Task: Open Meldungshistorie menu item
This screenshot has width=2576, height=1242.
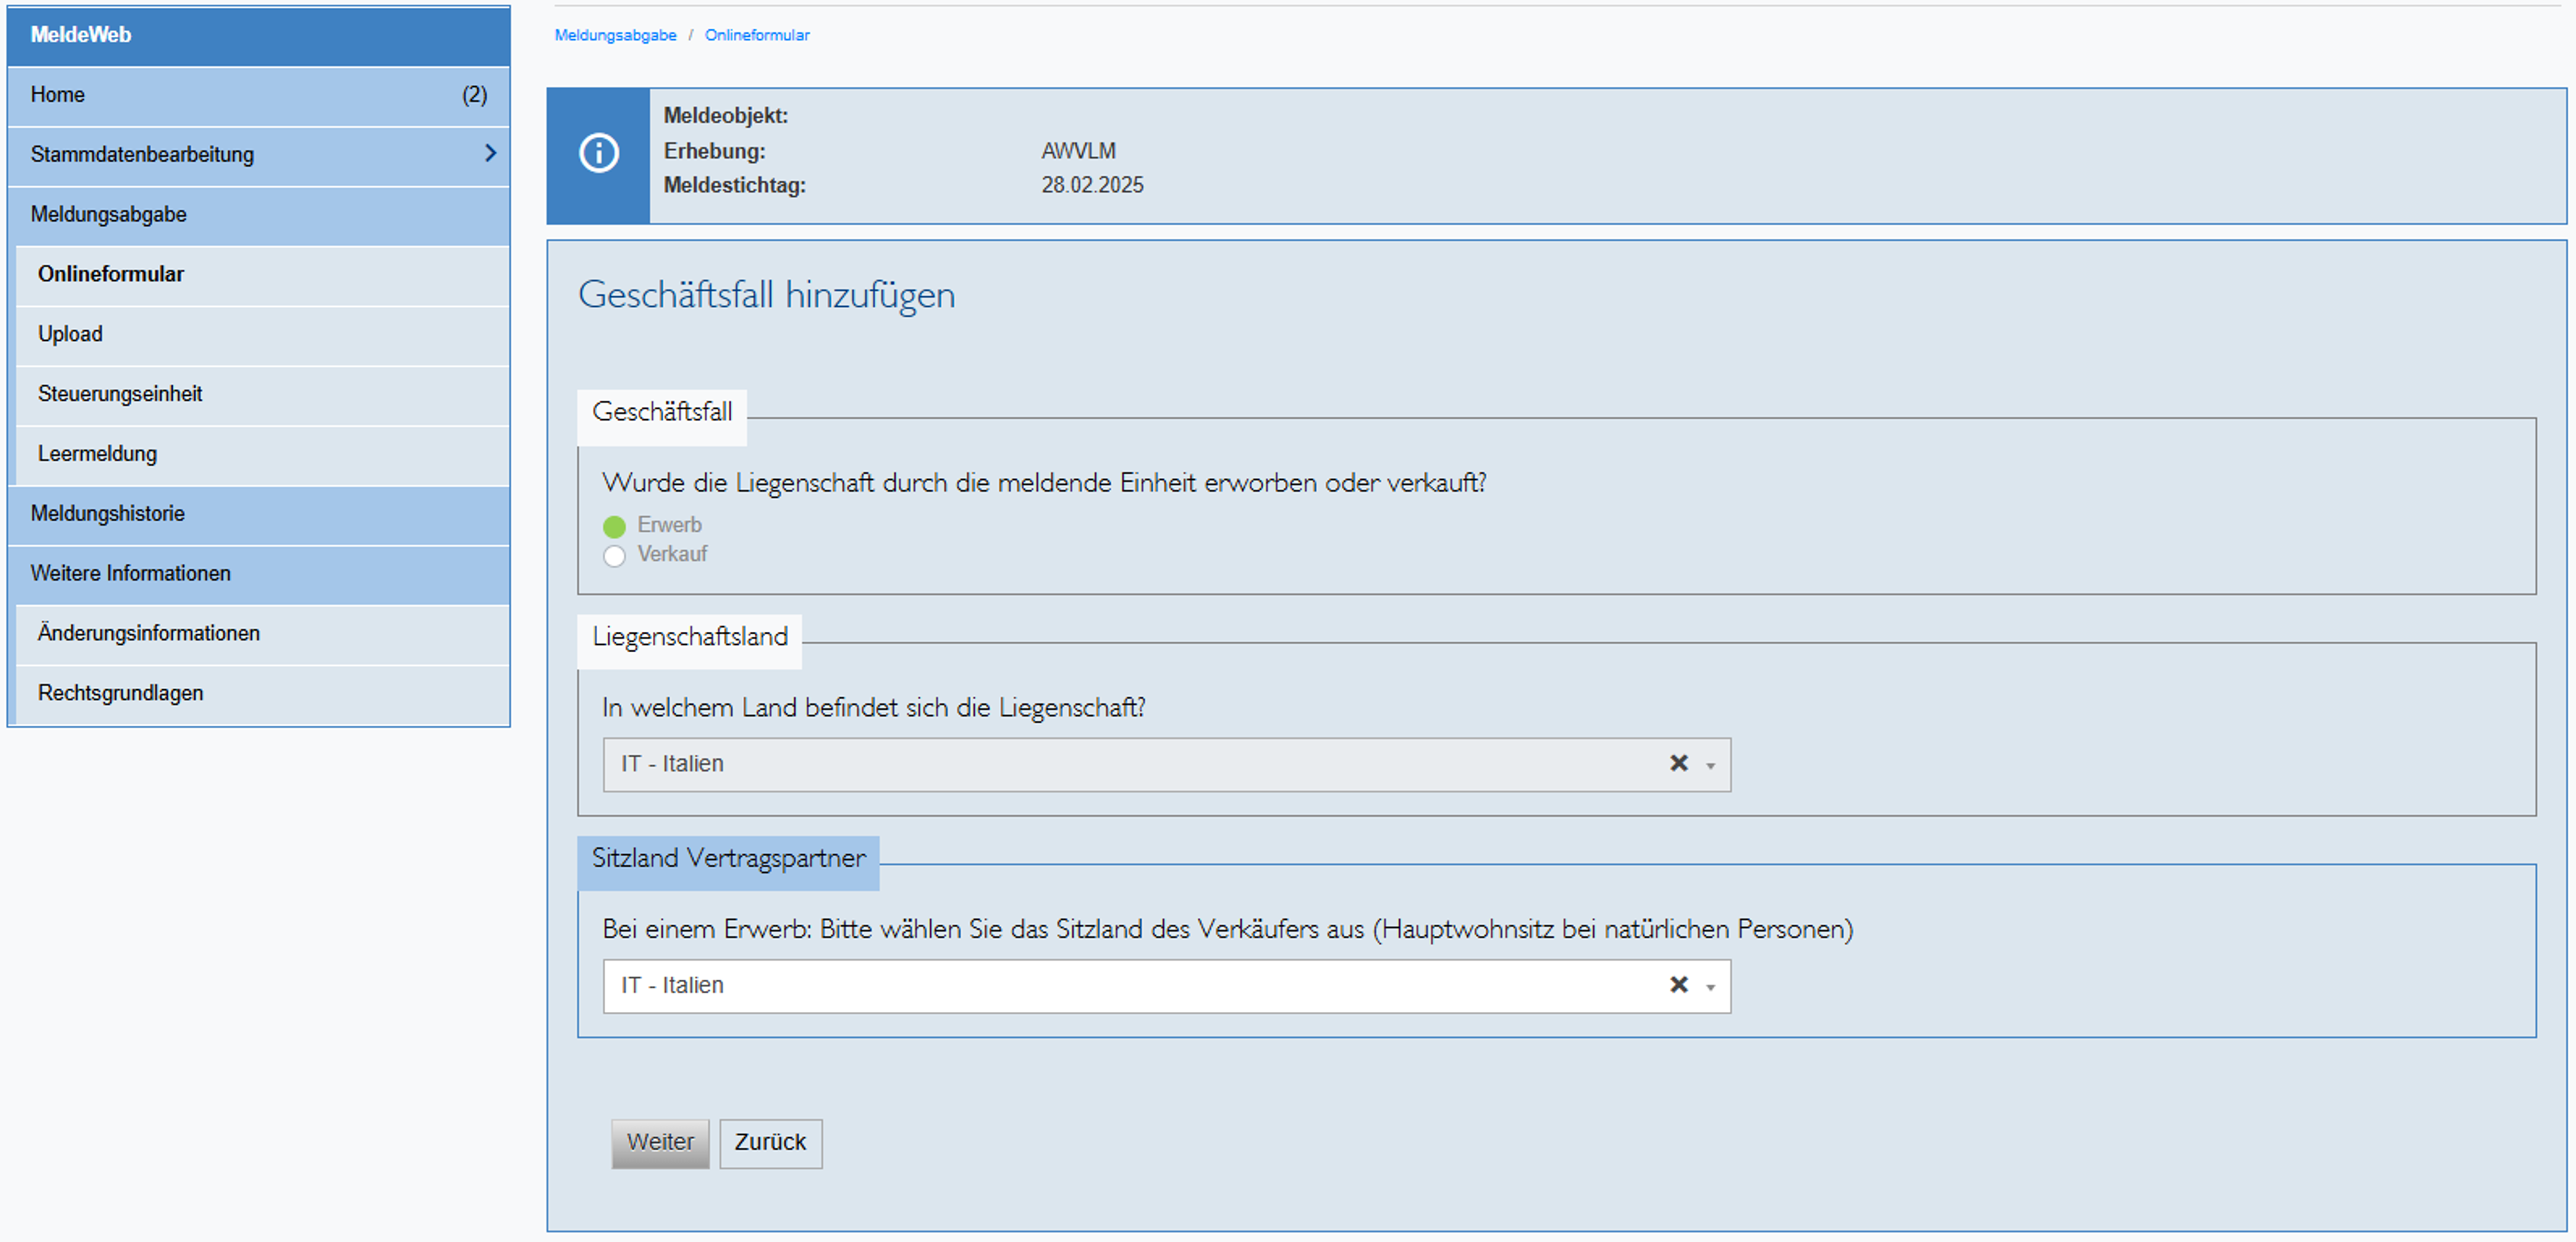Action: click(x=108, y=514)
